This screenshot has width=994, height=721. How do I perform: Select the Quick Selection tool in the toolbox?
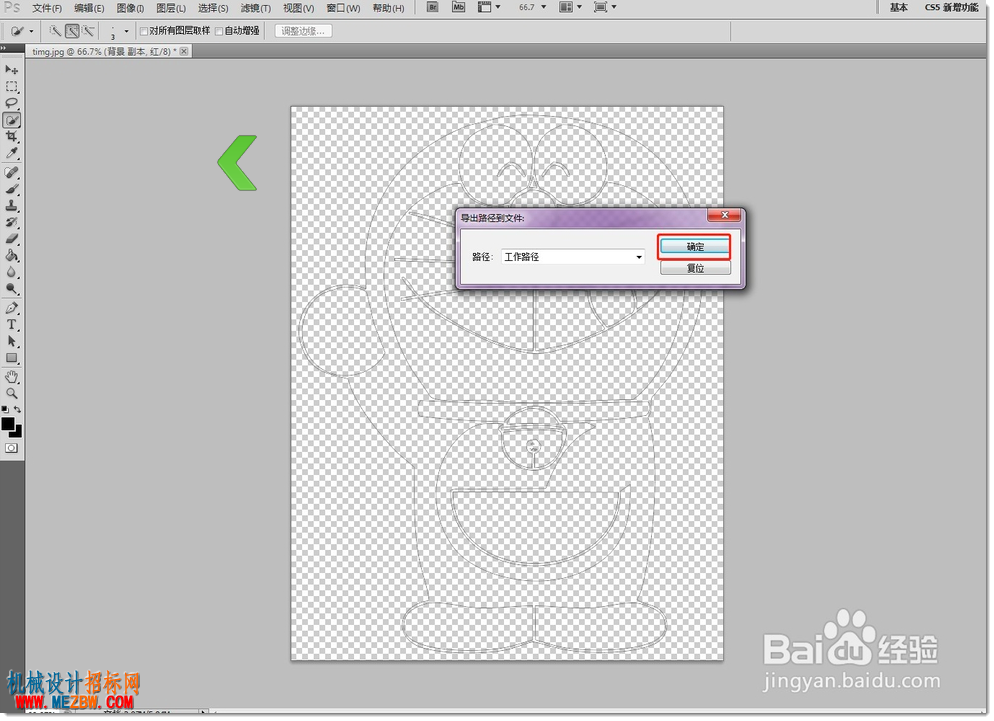[x=11, y=120]
